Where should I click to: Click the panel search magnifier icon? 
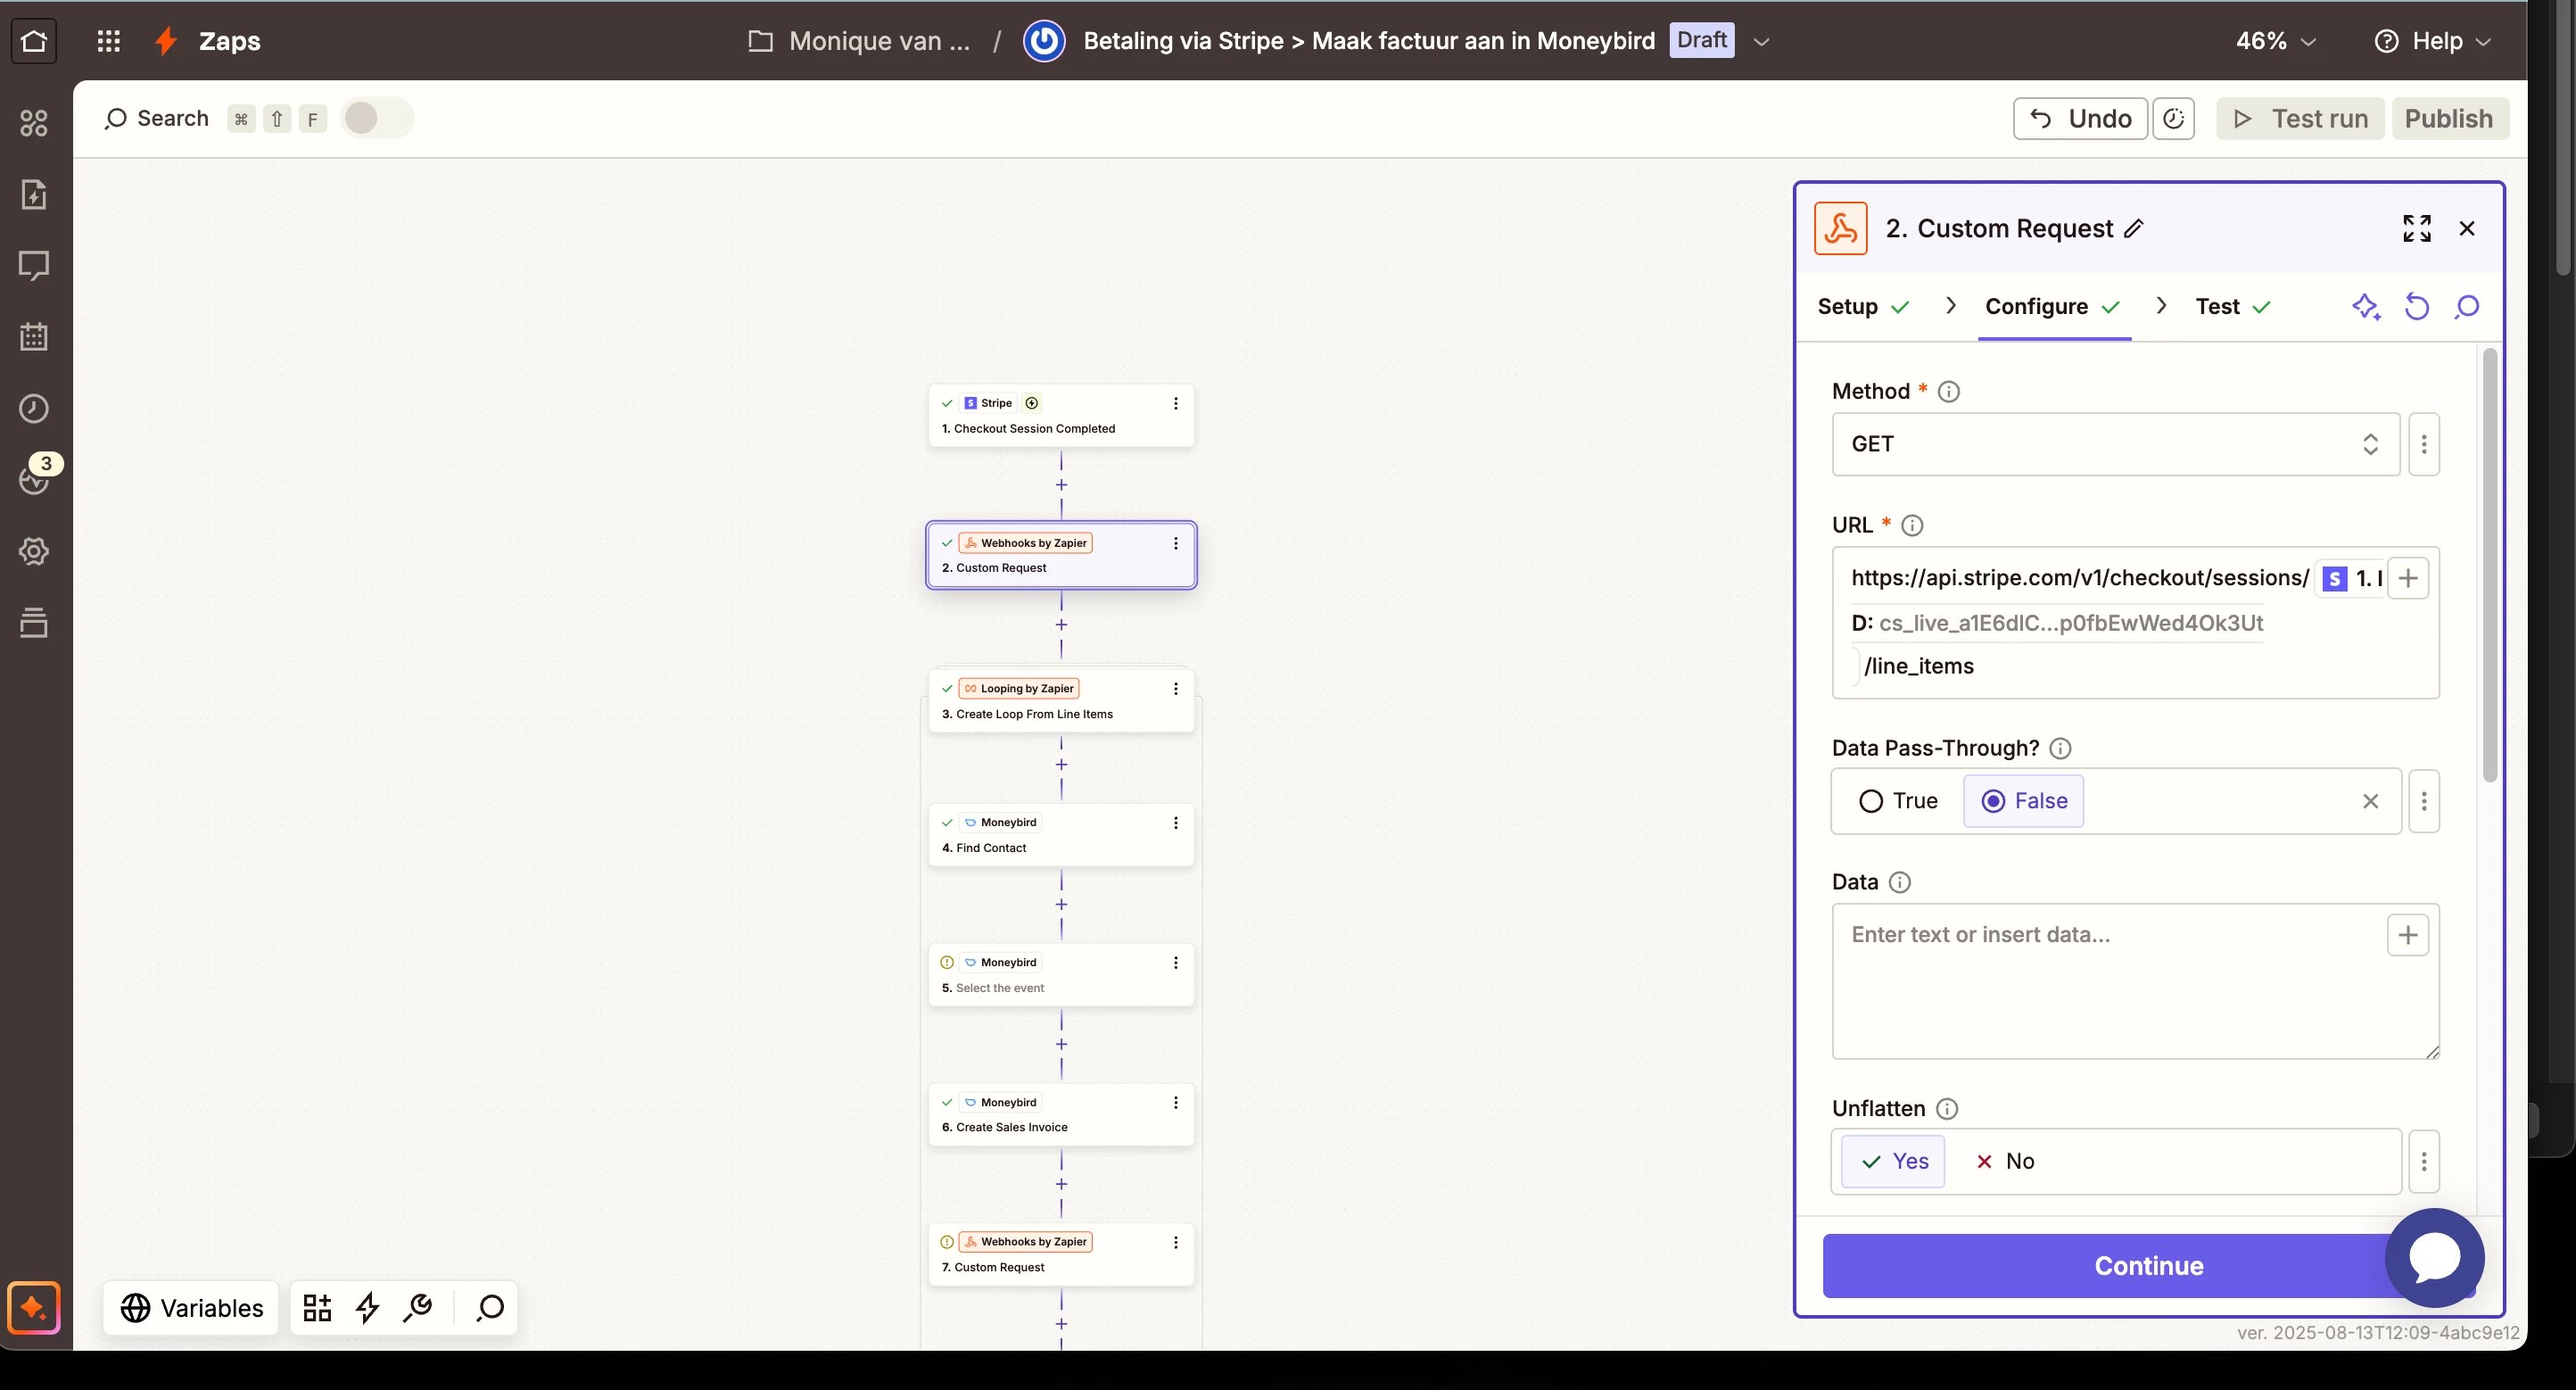pos(2467,307)
